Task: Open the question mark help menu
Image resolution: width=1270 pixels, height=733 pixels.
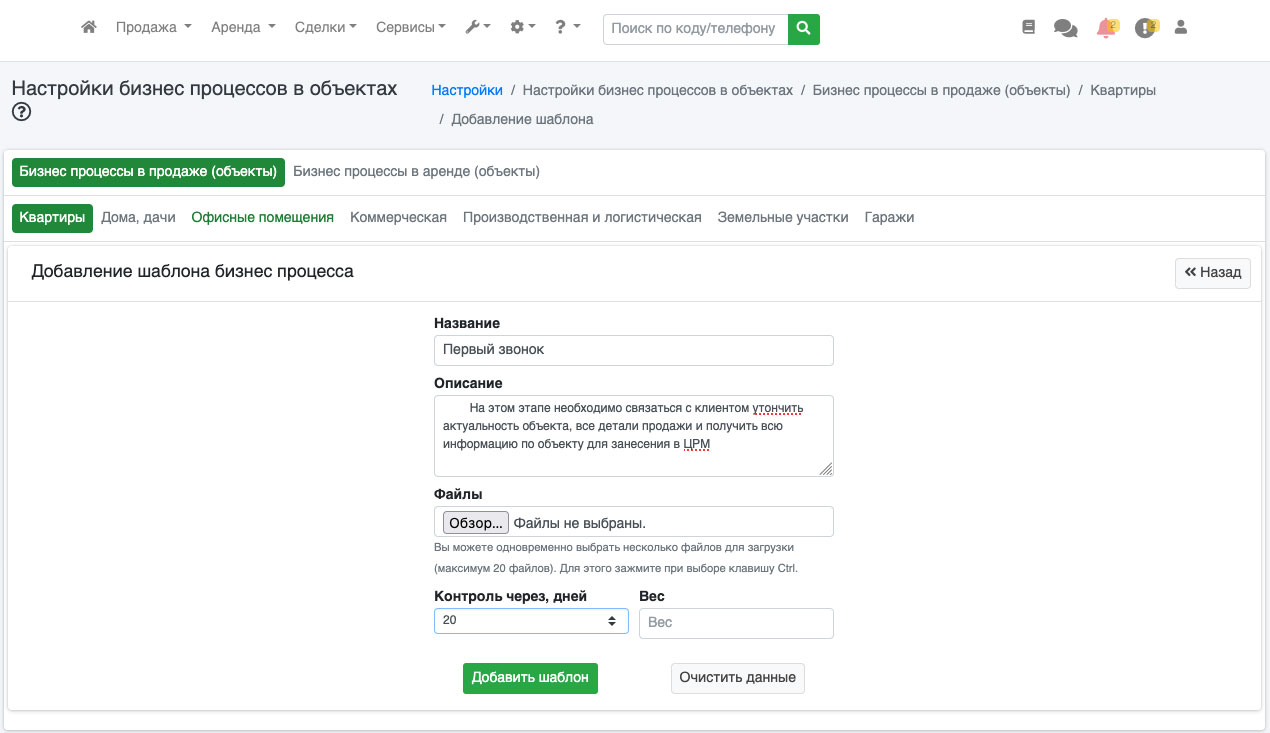Action: (x=568, y=28)
